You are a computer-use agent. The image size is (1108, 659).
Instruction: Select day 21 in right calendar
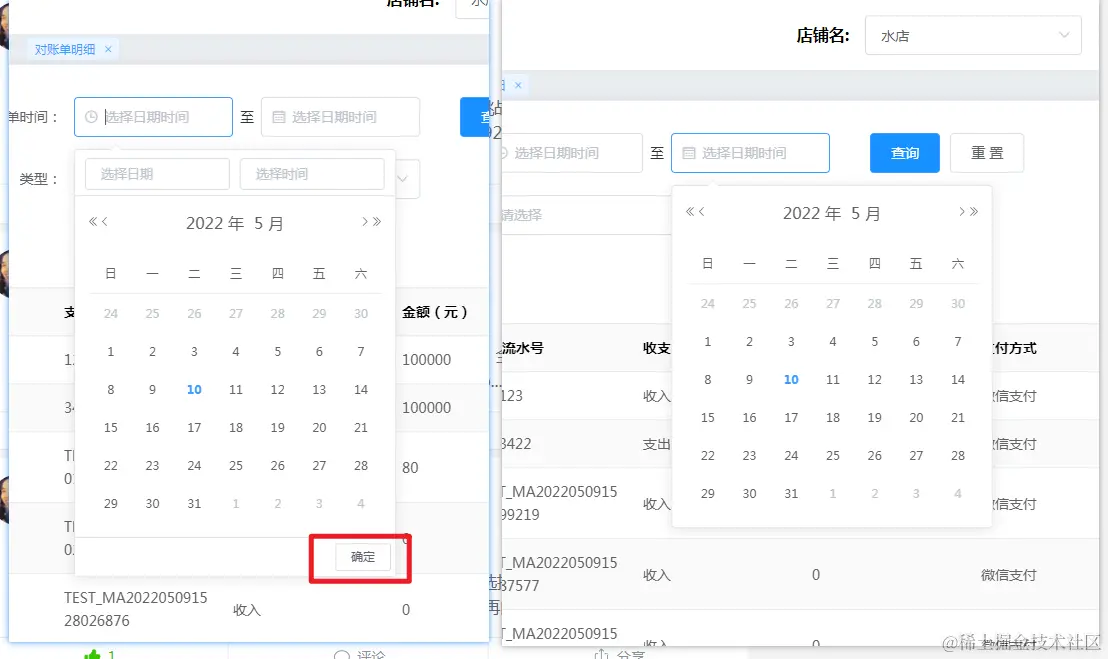point(958,418)
